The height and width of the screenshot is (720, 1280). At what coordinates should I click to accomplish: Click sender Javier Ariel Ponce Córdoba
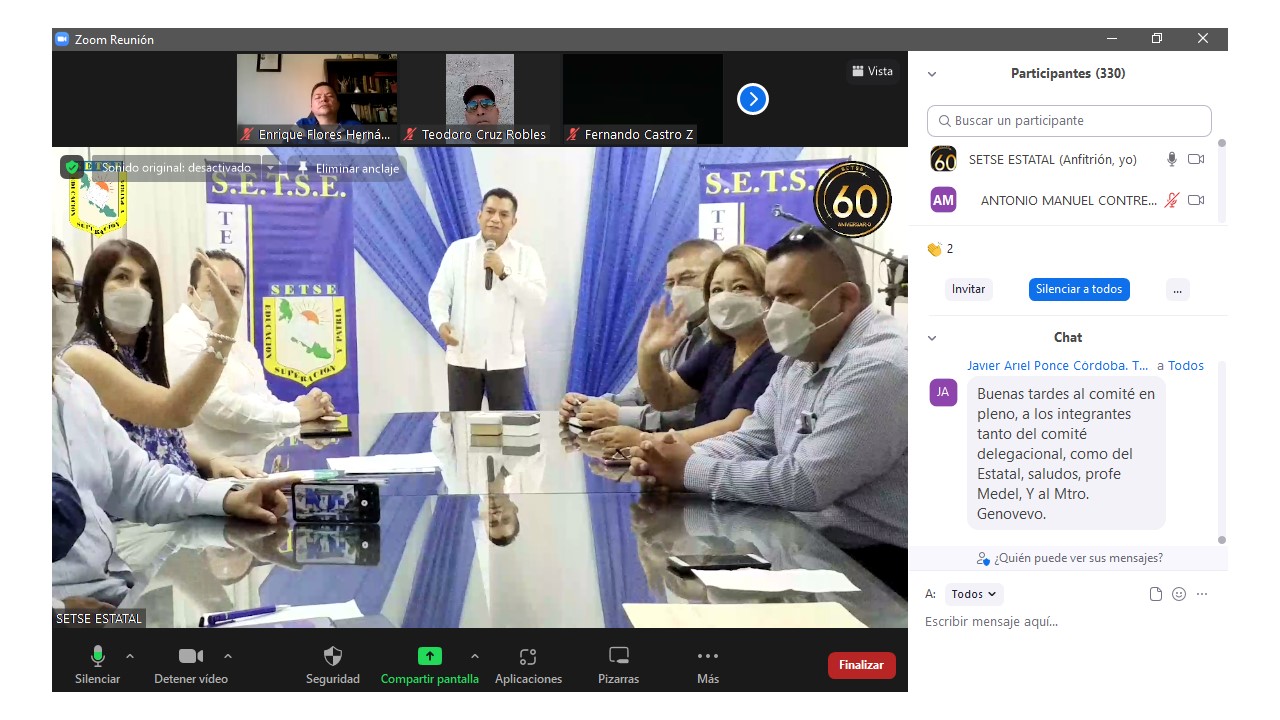click(1058, 366)
